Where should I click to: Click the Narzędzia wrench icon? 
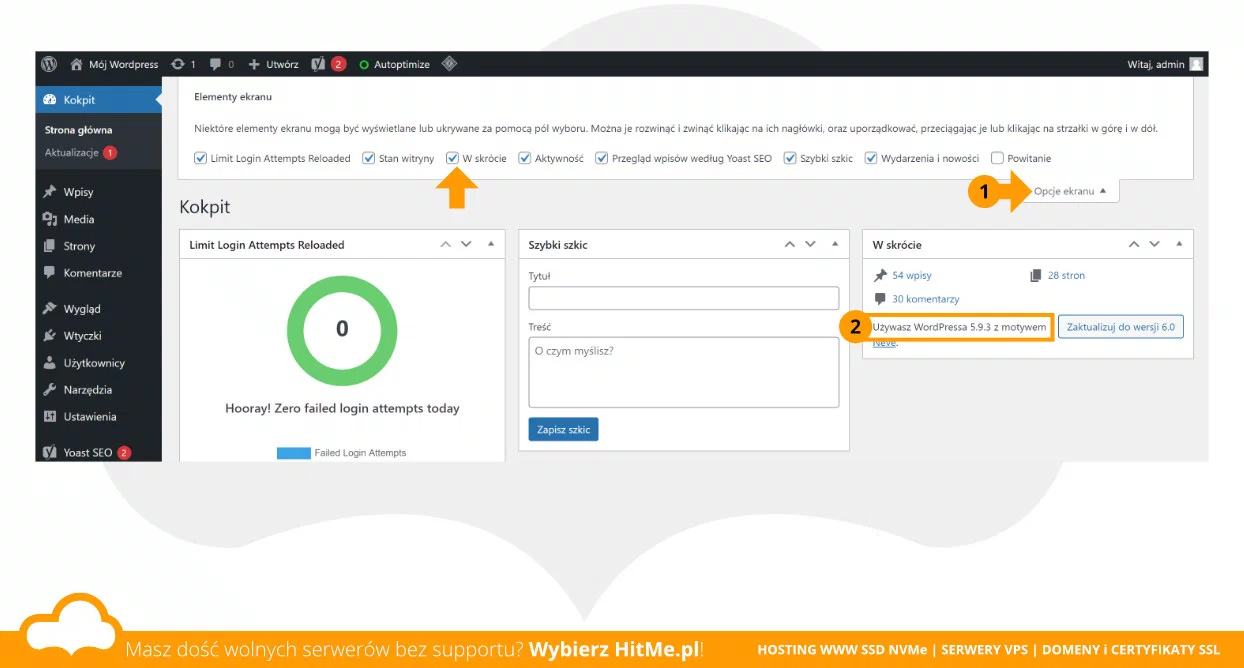click(50, 390)
